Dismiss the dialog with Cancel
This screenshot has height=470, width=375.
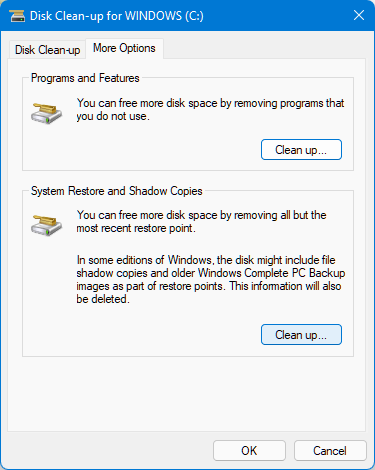point(330,451)
